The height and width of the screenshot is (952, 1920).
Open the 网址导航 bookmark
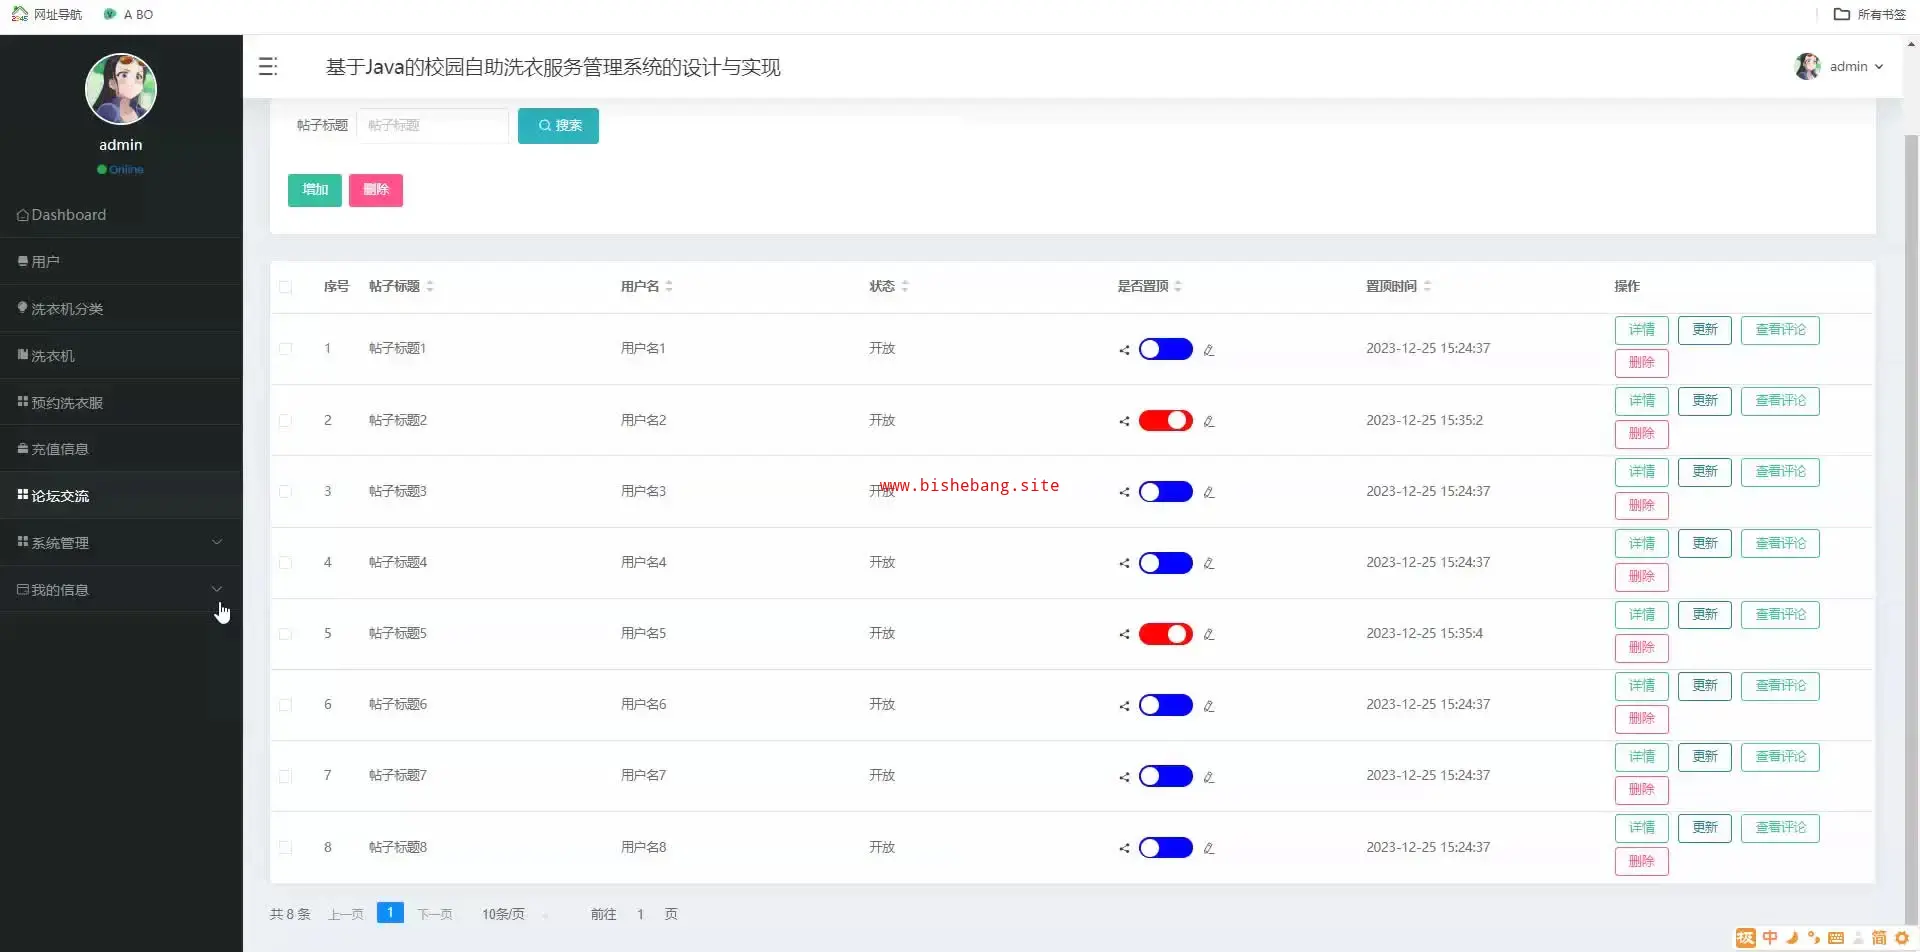[47, 14]
